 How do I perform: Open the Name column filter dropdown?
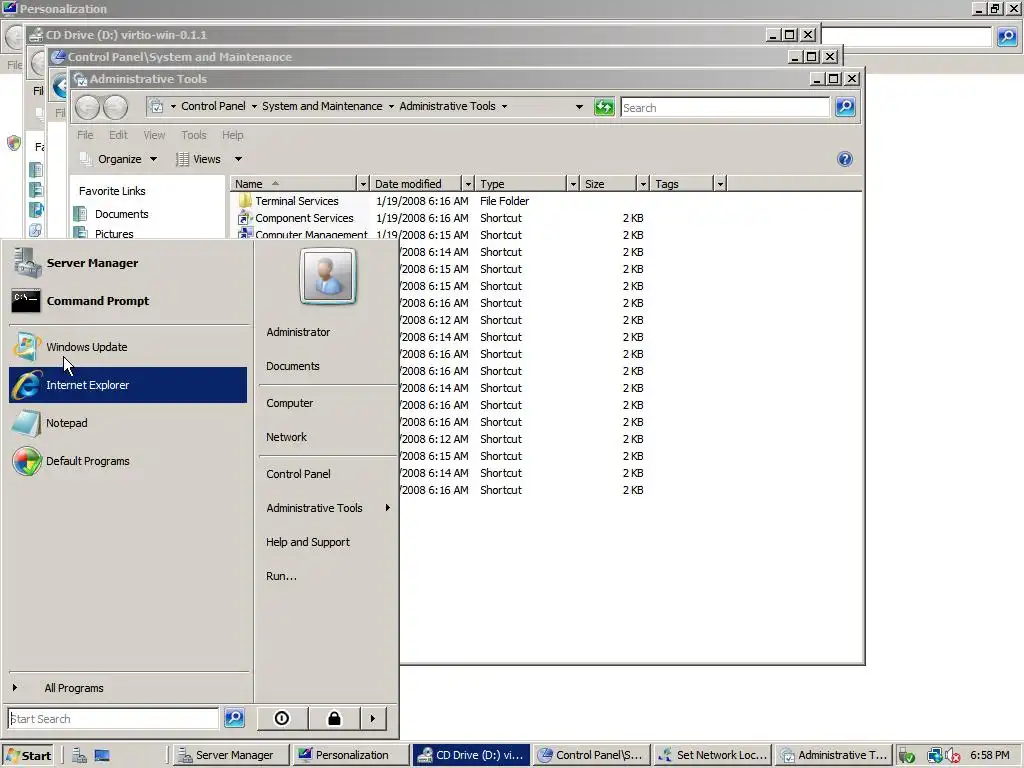click(363, 184)
